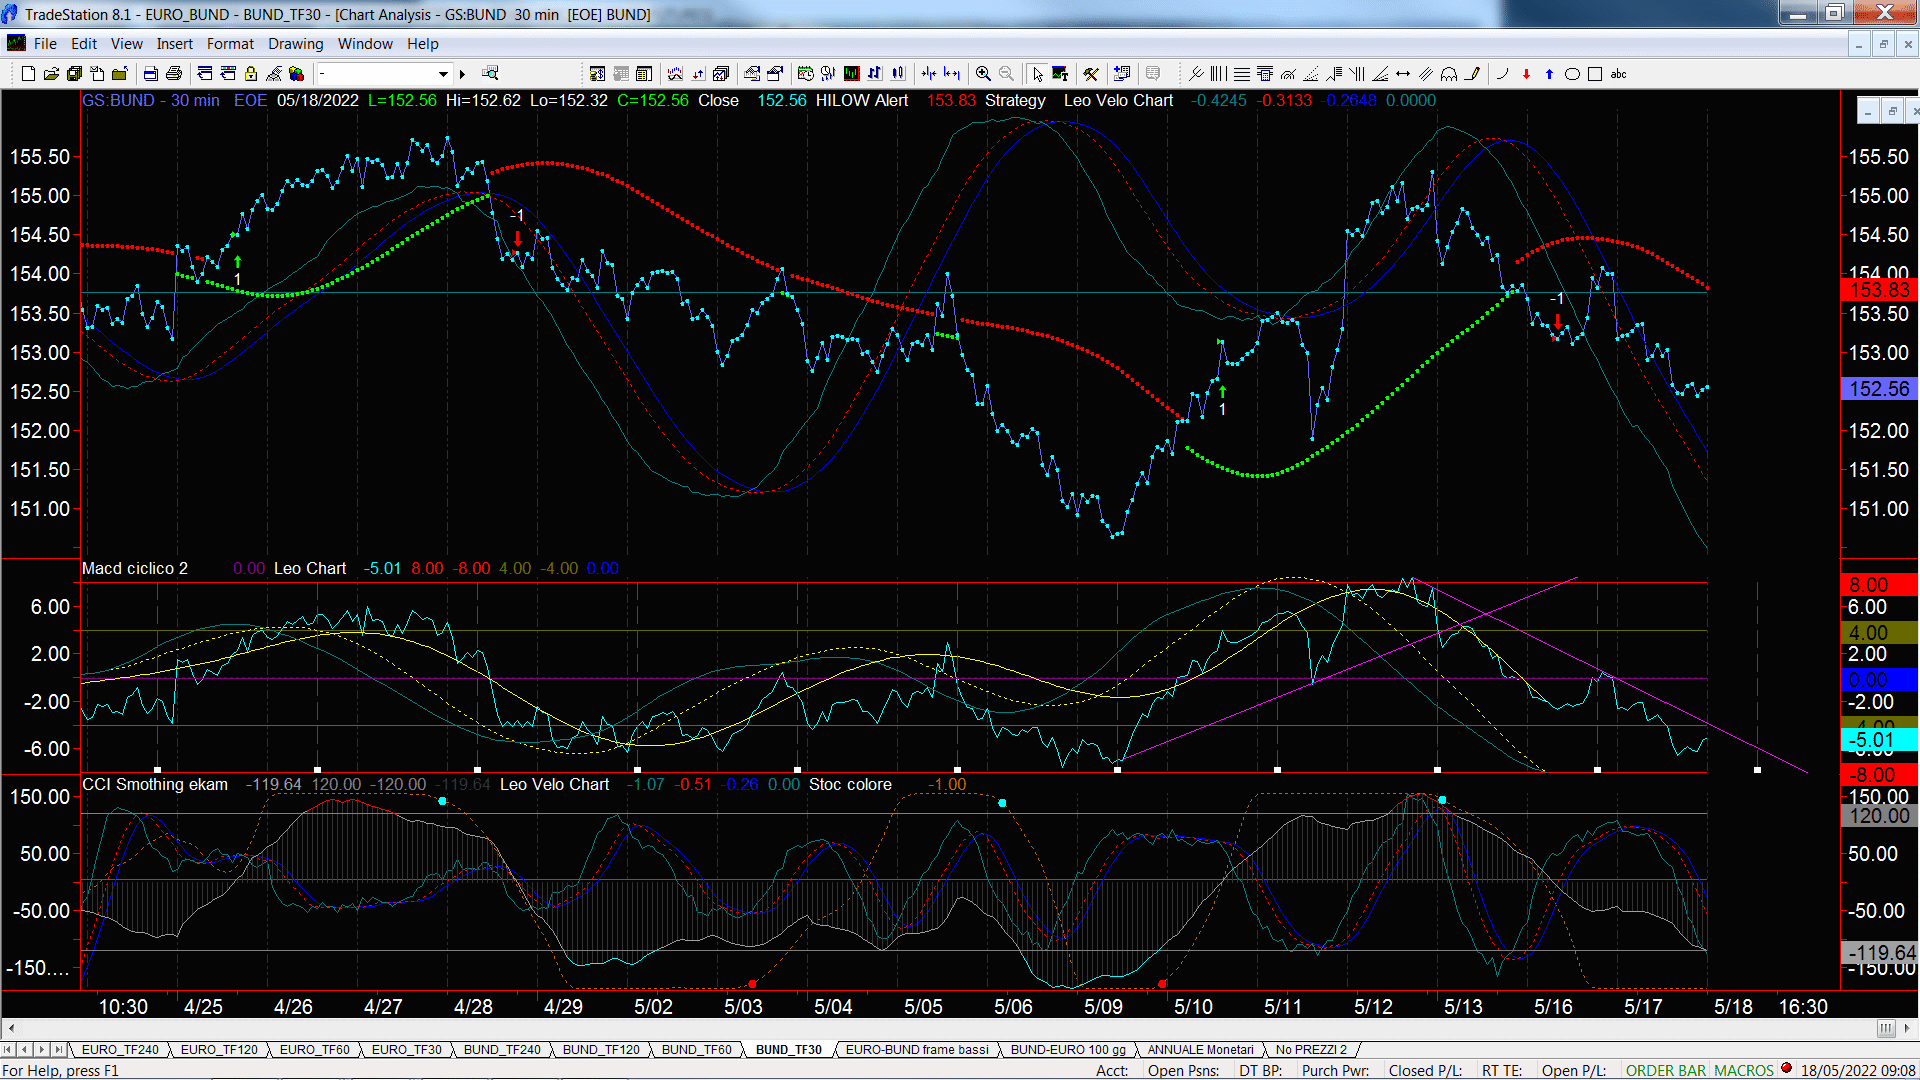Select the vertical time lines drawing tool
The height and width of the screenshot is (1080, 1920).
[x=1218, y=73]
